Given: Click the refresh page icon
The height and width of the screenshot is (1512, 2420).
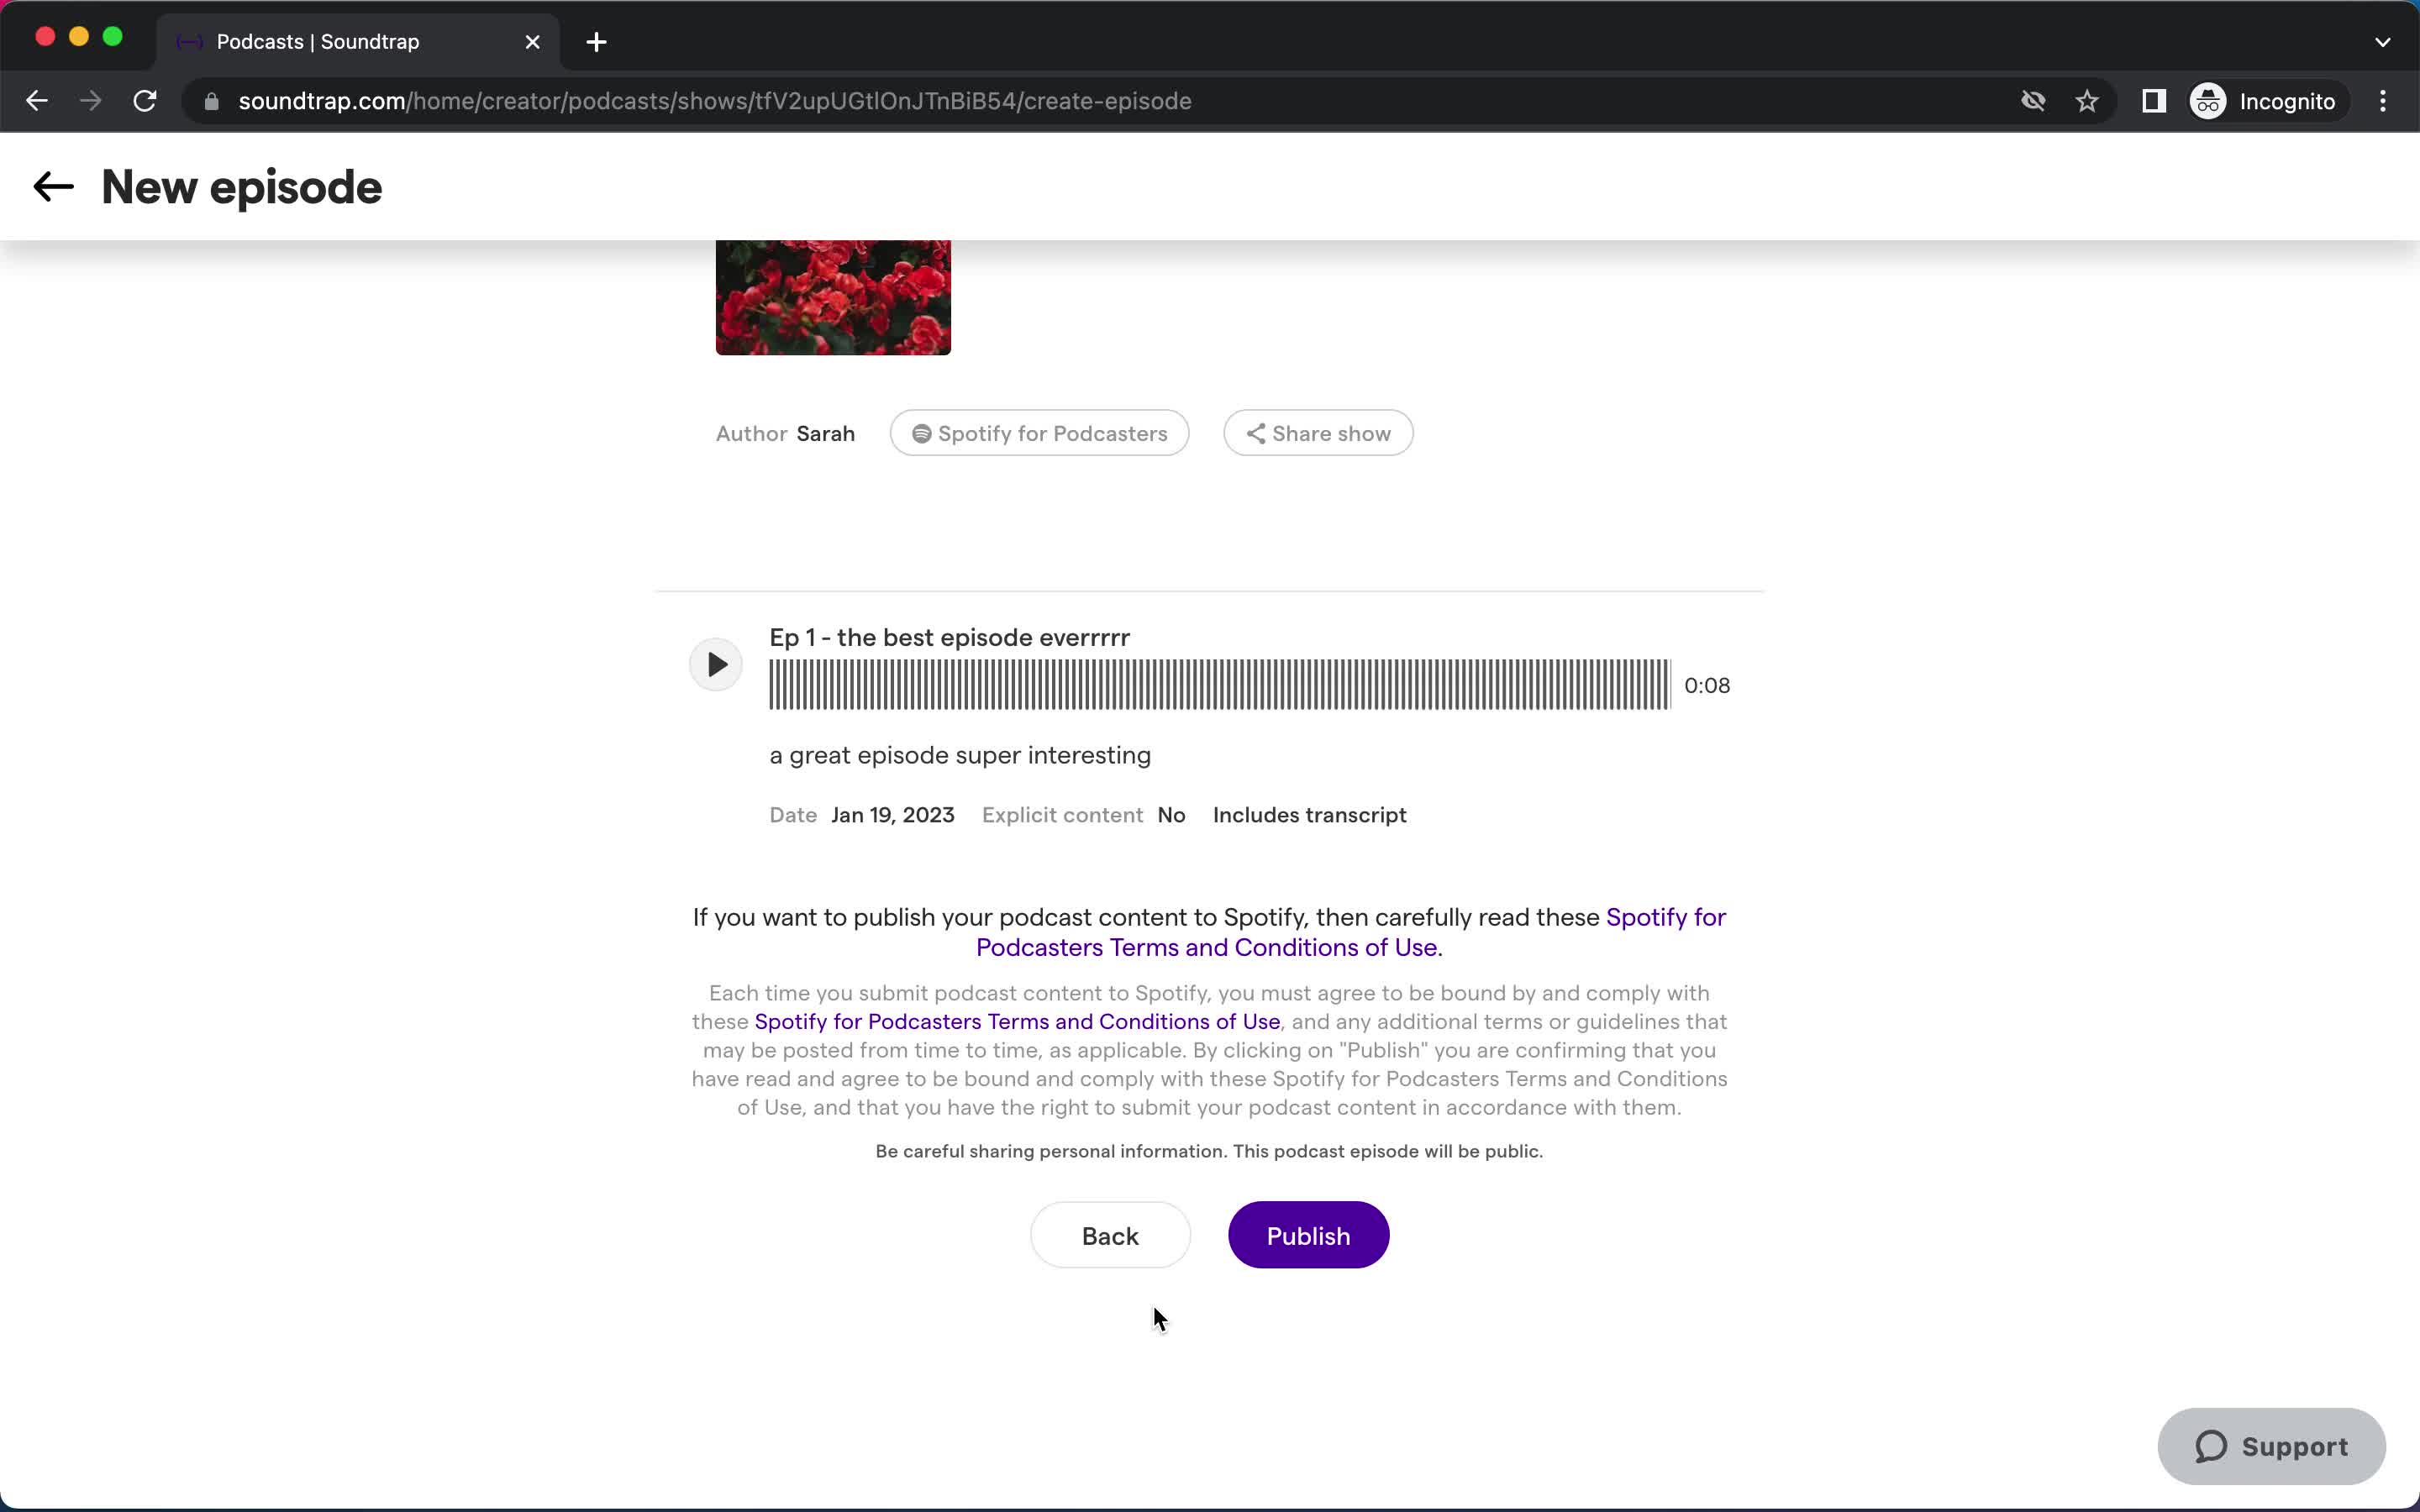Looking at the screenshot, I should (x=148, y=101).
